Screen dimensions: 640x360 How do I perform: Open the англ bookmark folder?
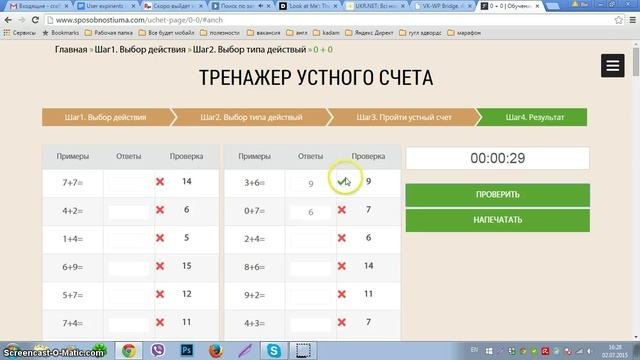click(297, 33)
